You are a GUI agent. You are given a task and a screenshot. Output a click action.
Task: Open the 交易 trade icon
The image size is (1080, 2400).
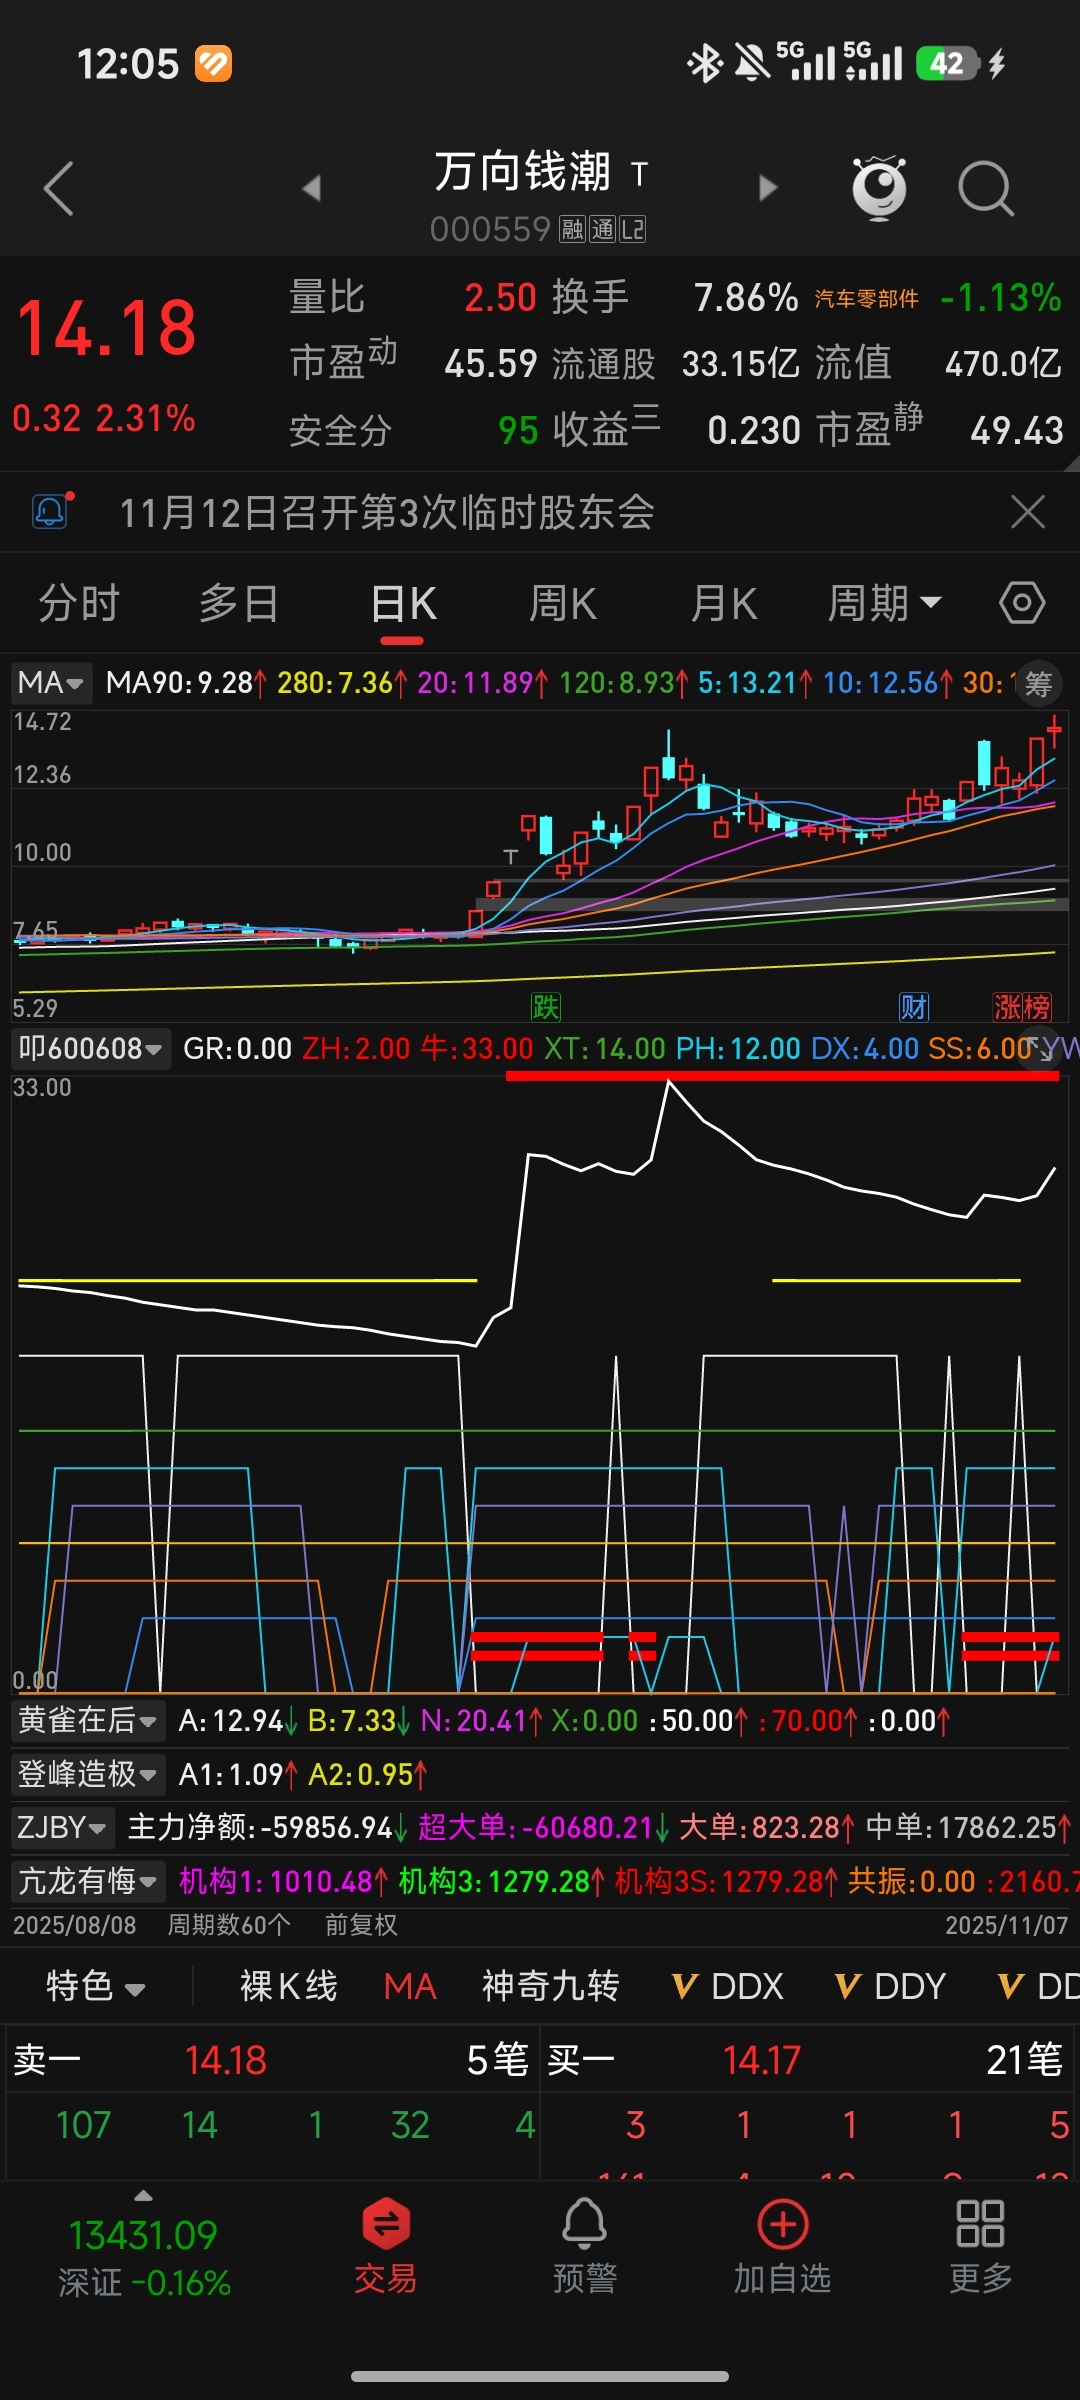tap(386, 2246)
